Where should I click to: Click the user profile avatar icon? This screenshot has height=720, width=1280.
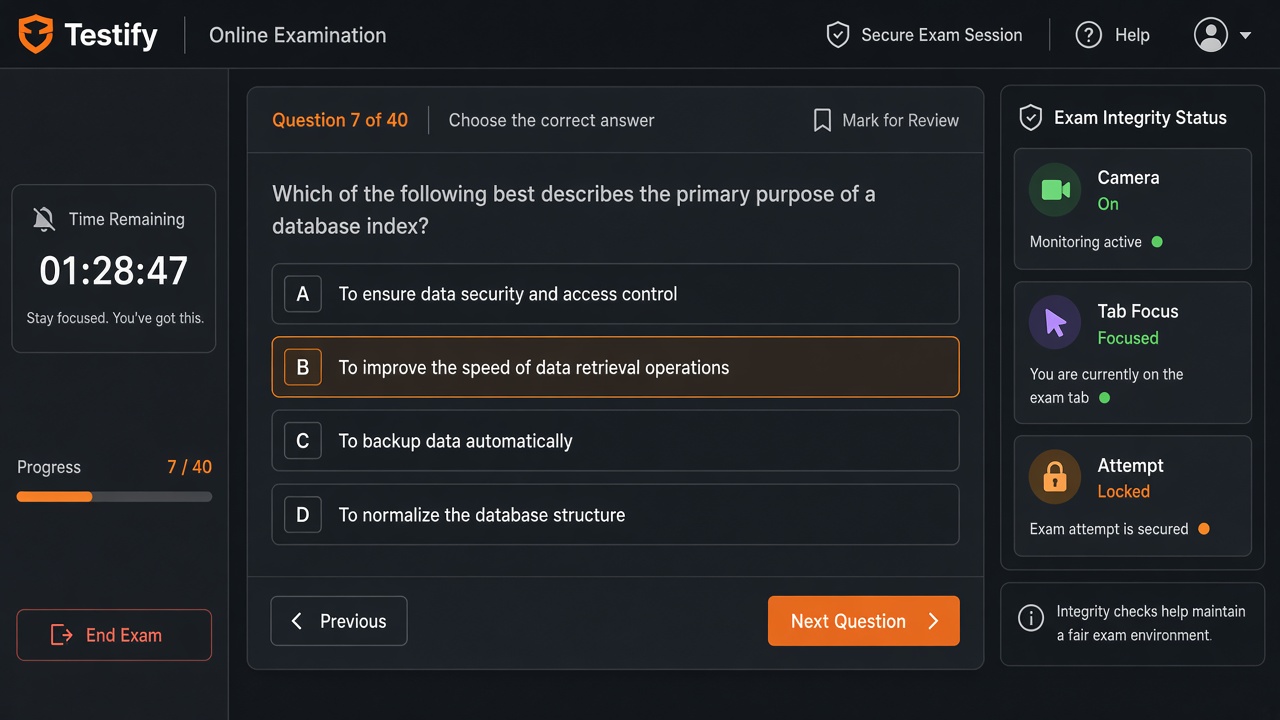pos(1211,35)
